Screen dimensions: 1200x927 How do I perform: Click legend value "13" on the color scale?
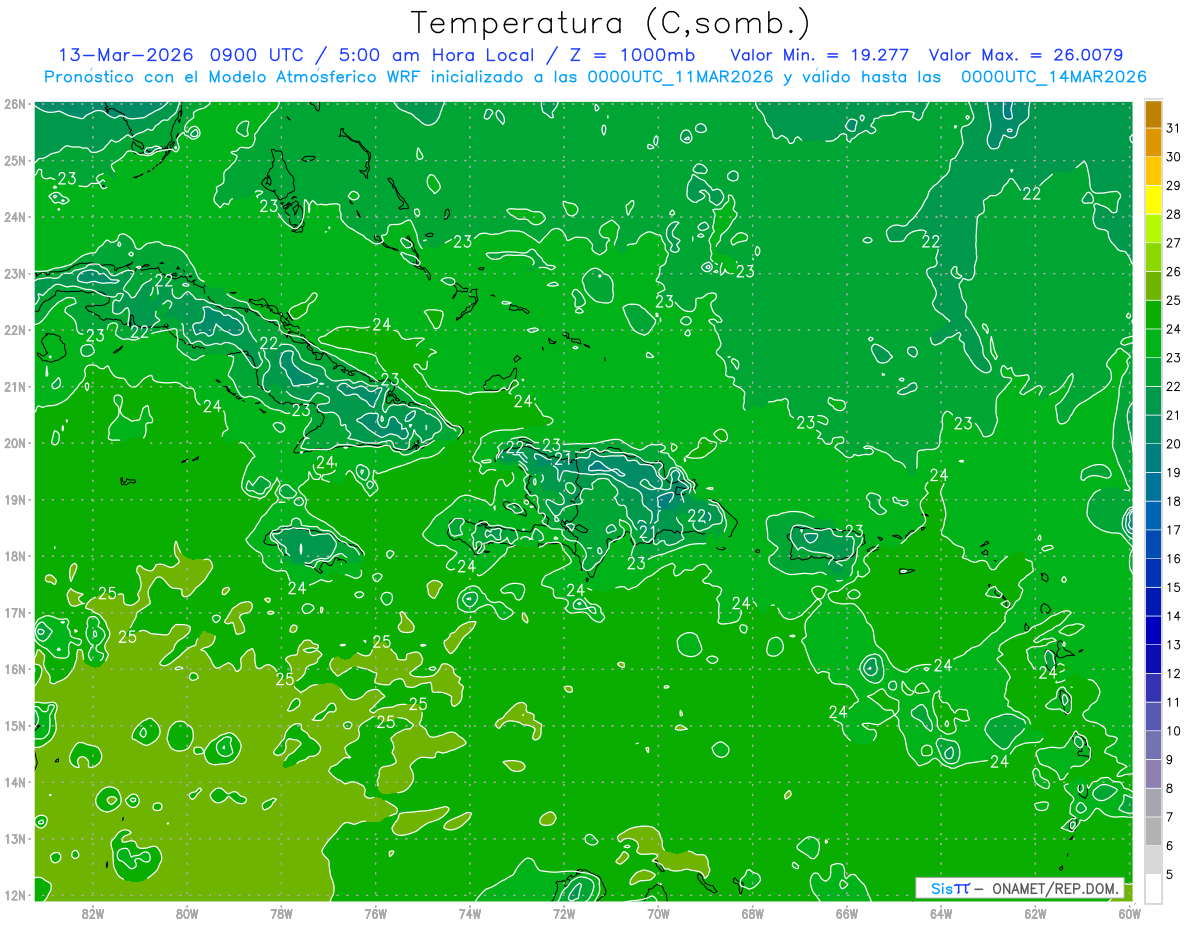coord(1173,644)
